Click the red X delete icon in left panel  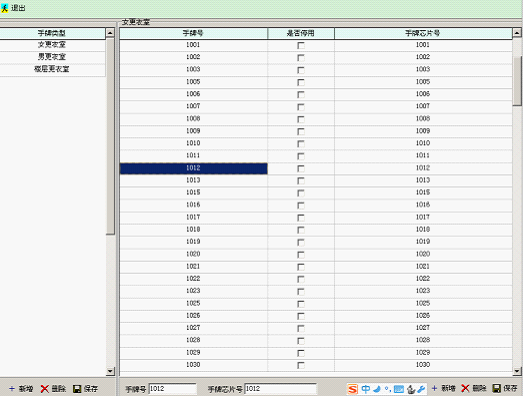pyautogui.click(x=44, y=389)
